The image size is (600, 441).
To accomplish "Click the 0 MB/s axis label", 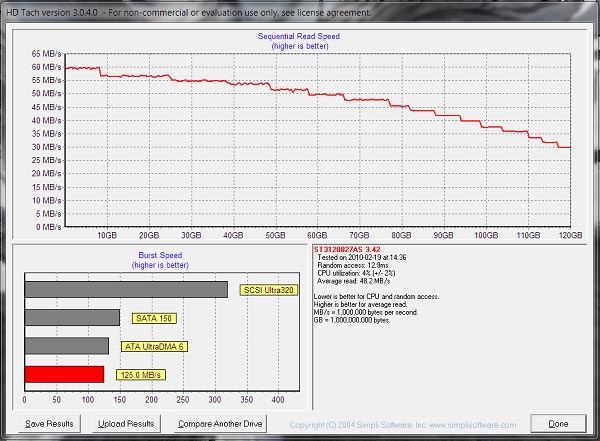I will [x=48, y=227].
